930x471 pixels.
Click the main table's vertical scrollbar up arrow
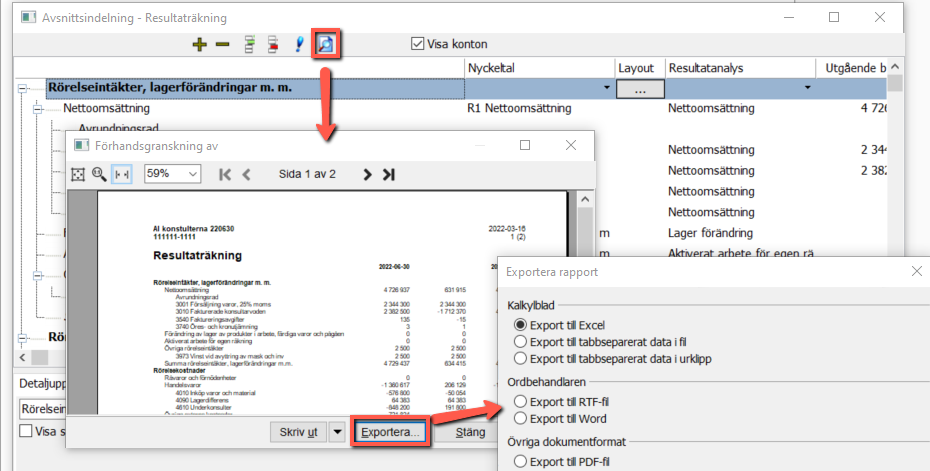coord(895,67)
